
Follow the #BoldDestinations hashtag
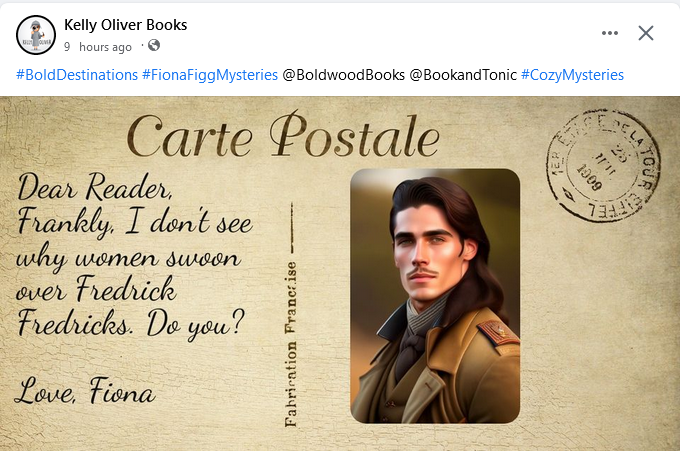coord(77,75)
